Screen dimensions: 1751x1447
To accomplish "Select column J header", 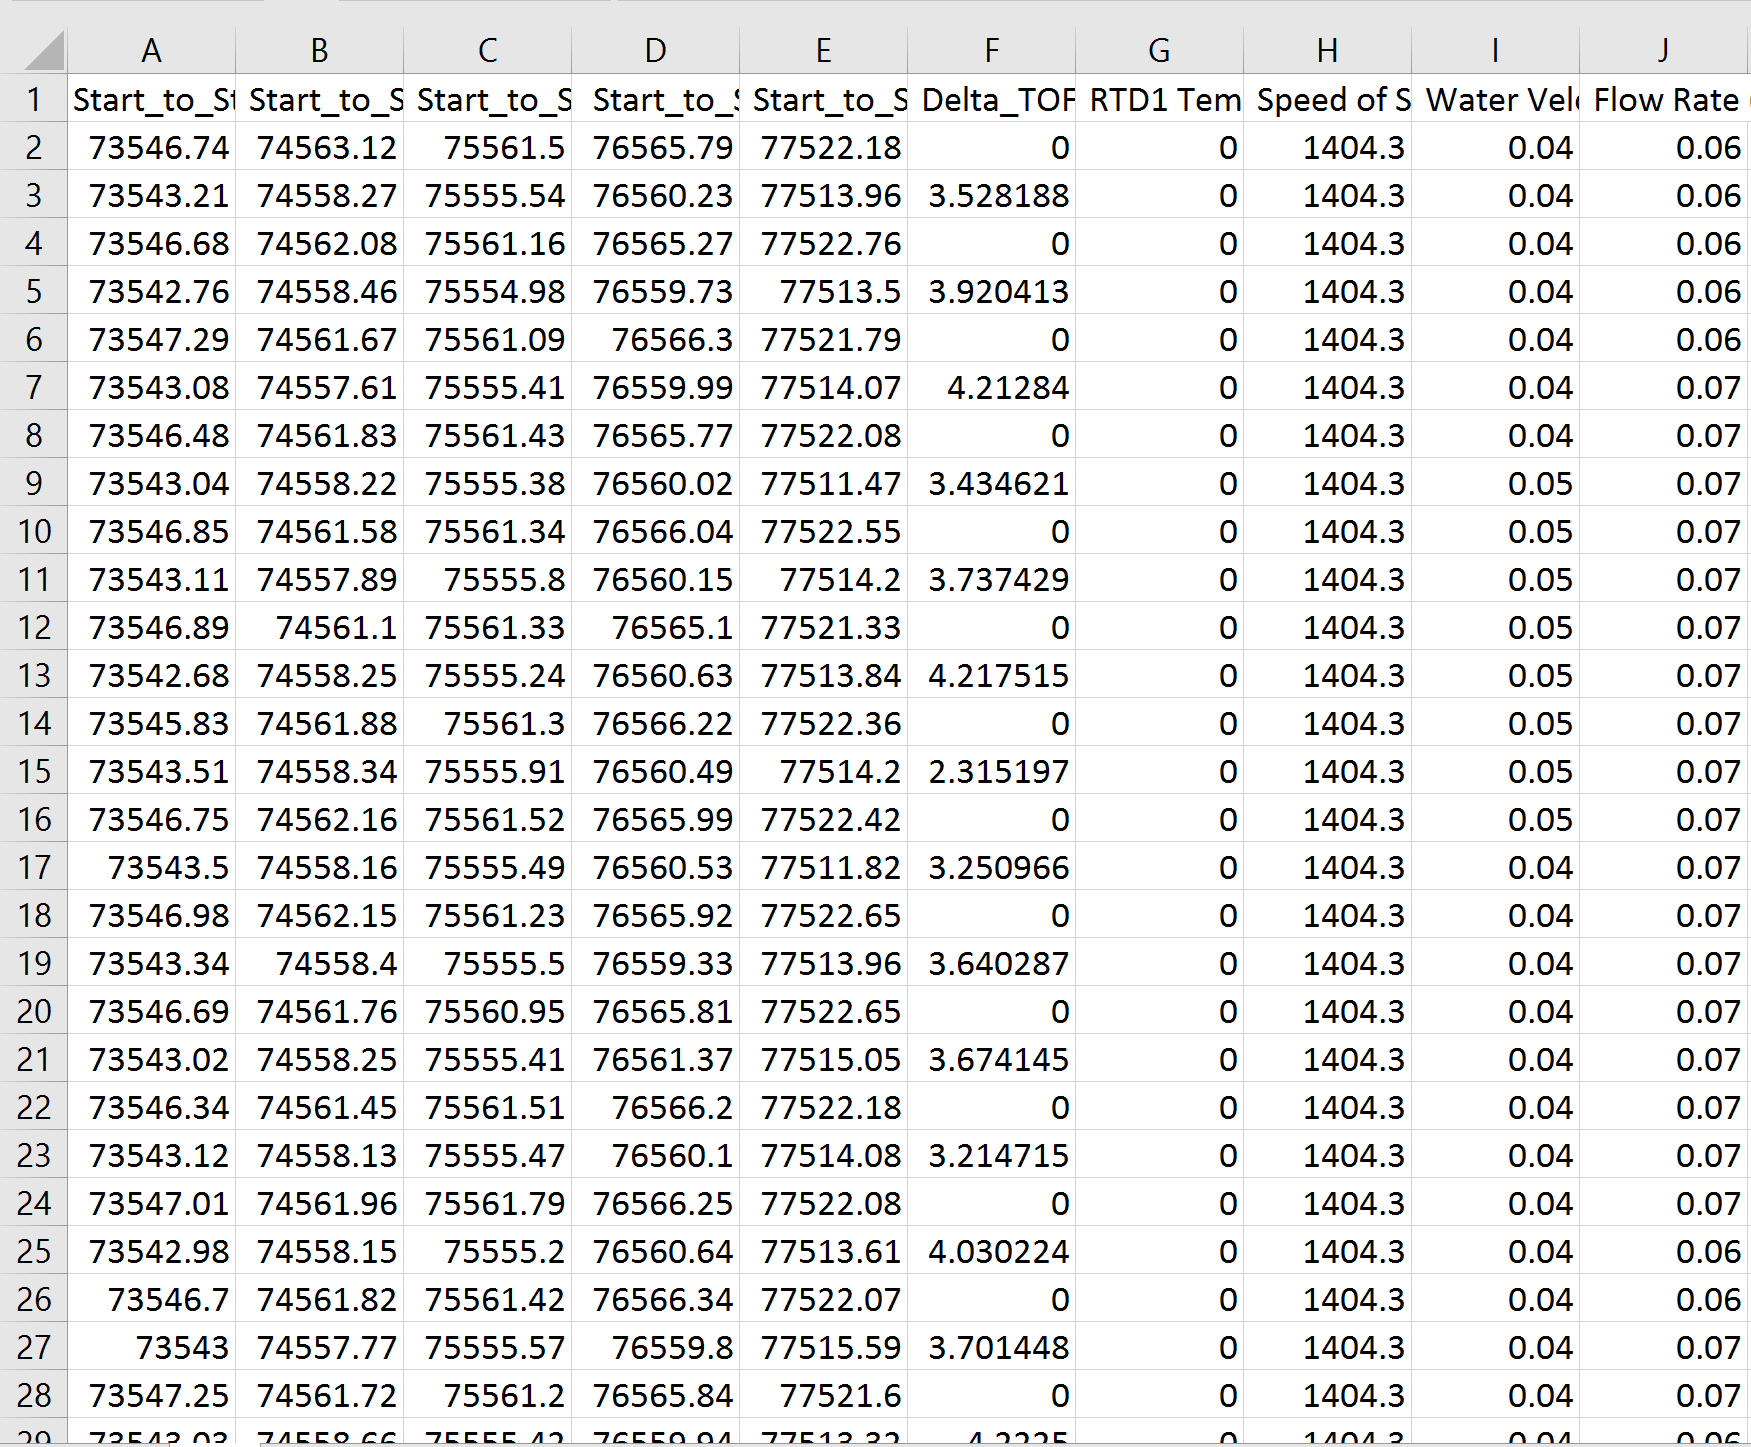I will coord(1663,50).
